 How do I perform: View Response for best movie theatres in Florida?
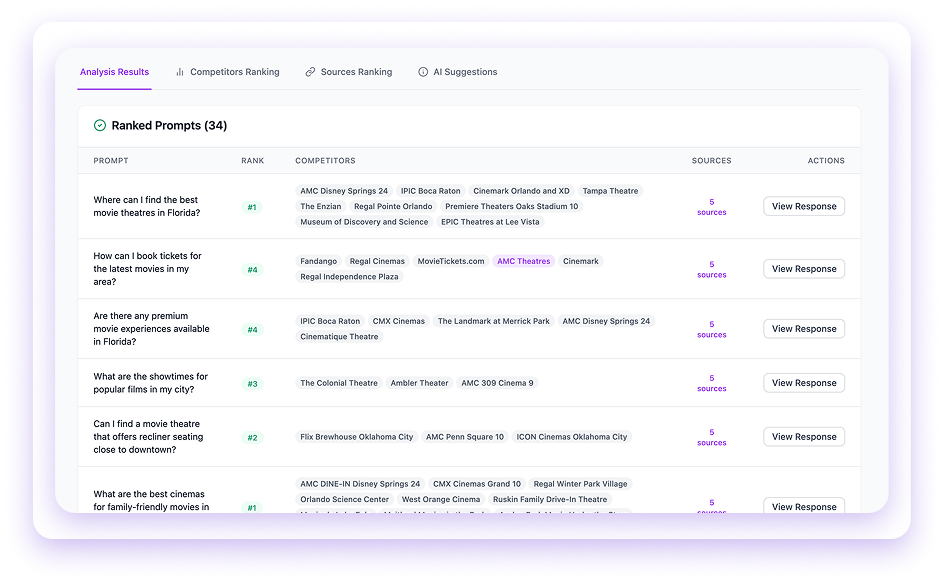pyautogui.click(x=804, y=206)
